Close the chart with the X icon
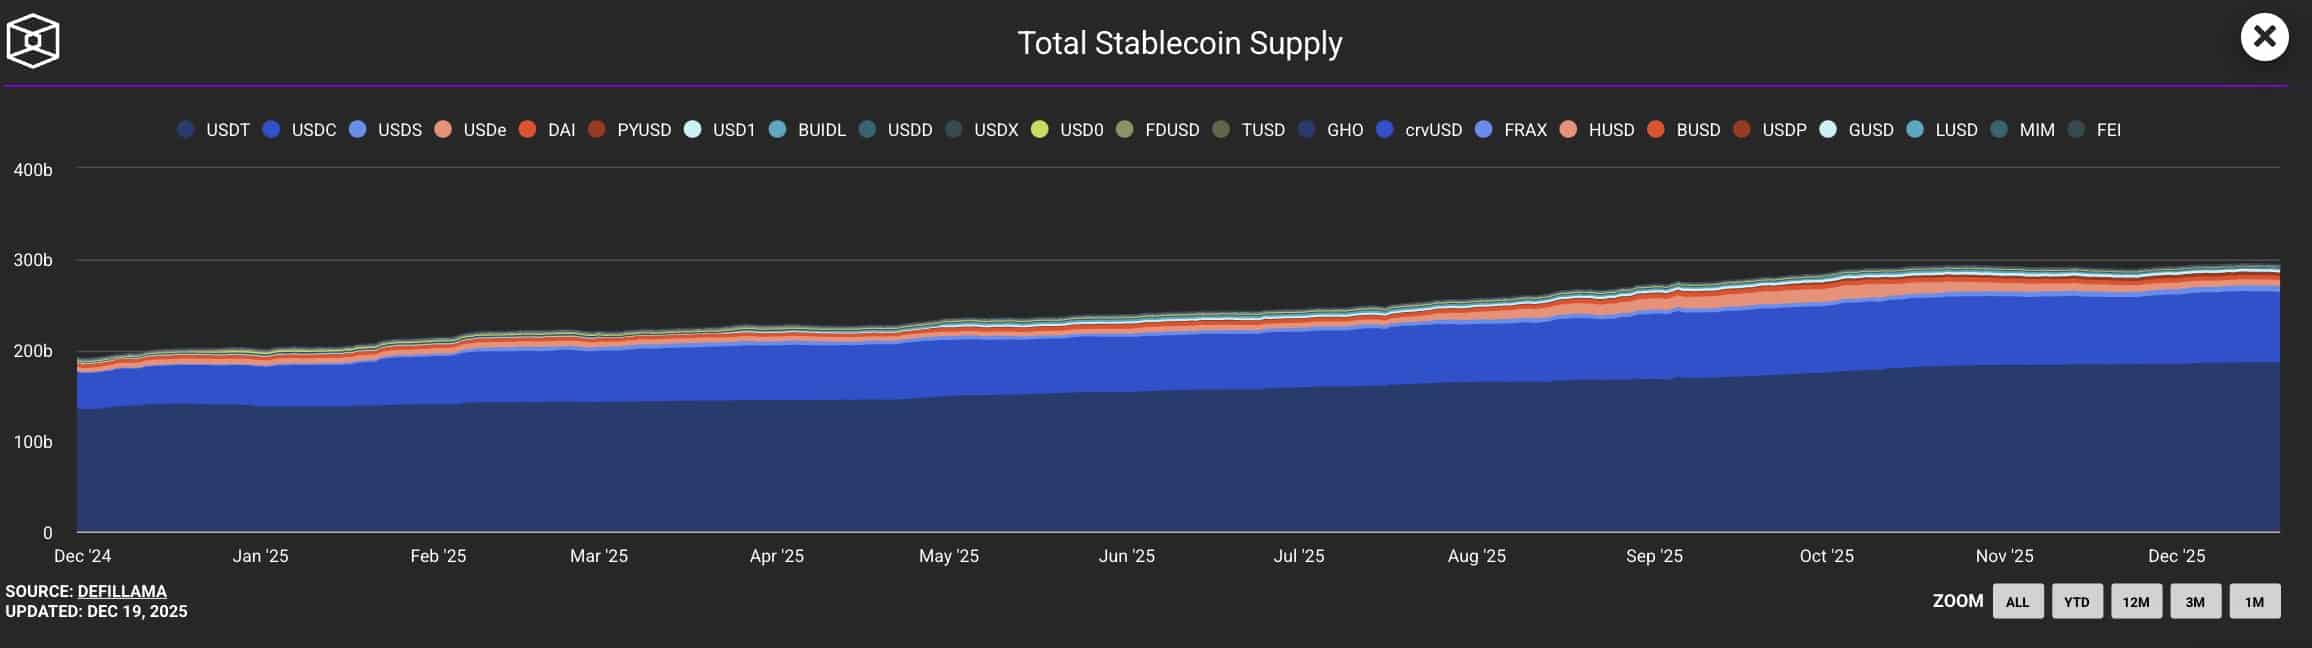 (x=2265, y=38)
